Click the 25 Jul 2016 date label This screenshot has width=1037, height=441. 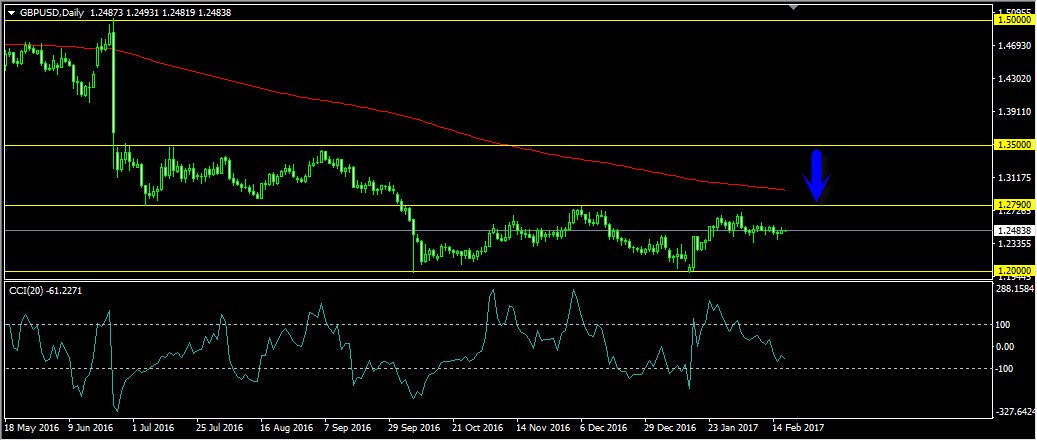pos(222,428)
